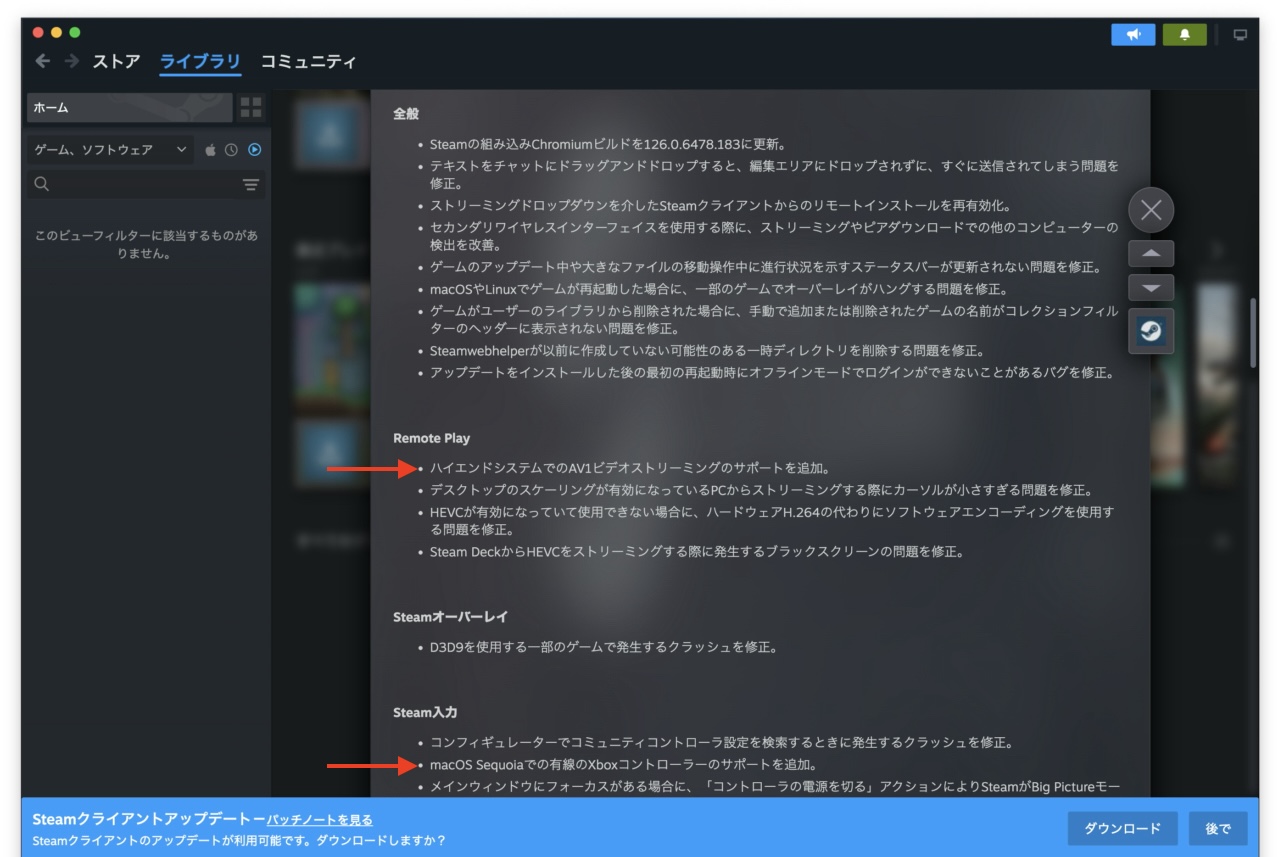1280x857 pixels.
Task: Open the コミュニティ tab
Action: (x=308, y=61)
